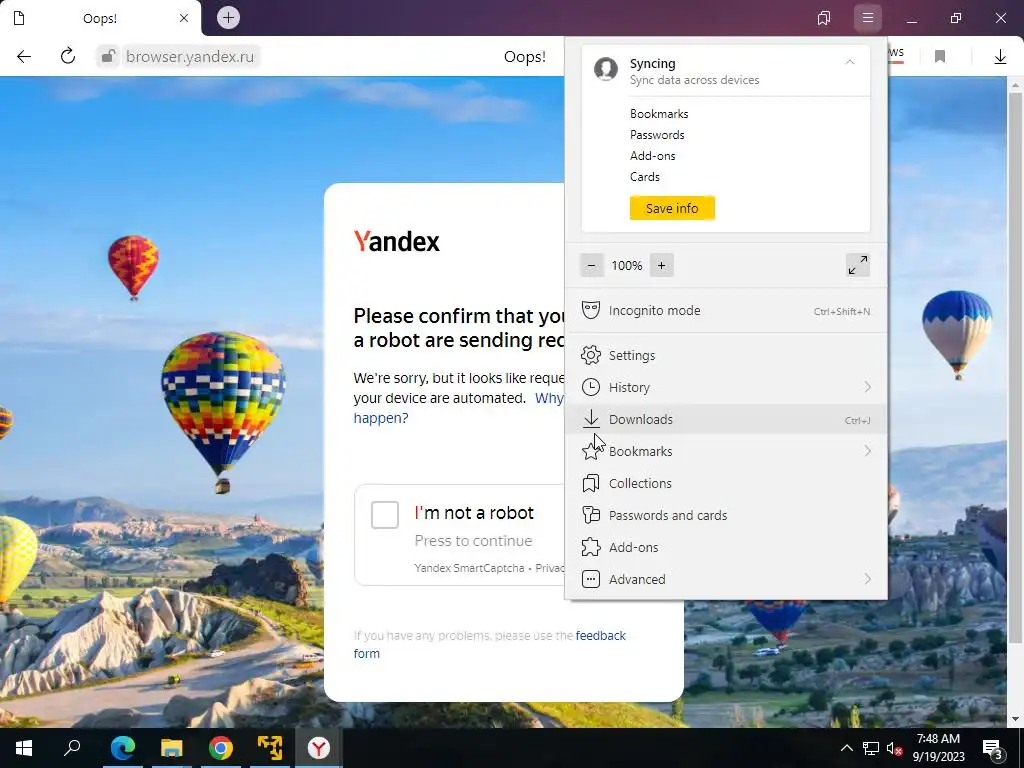Screen dimensions: 1024x768
Task: Open downloads arrow icon in toolbar
Action: point(1000,57)
